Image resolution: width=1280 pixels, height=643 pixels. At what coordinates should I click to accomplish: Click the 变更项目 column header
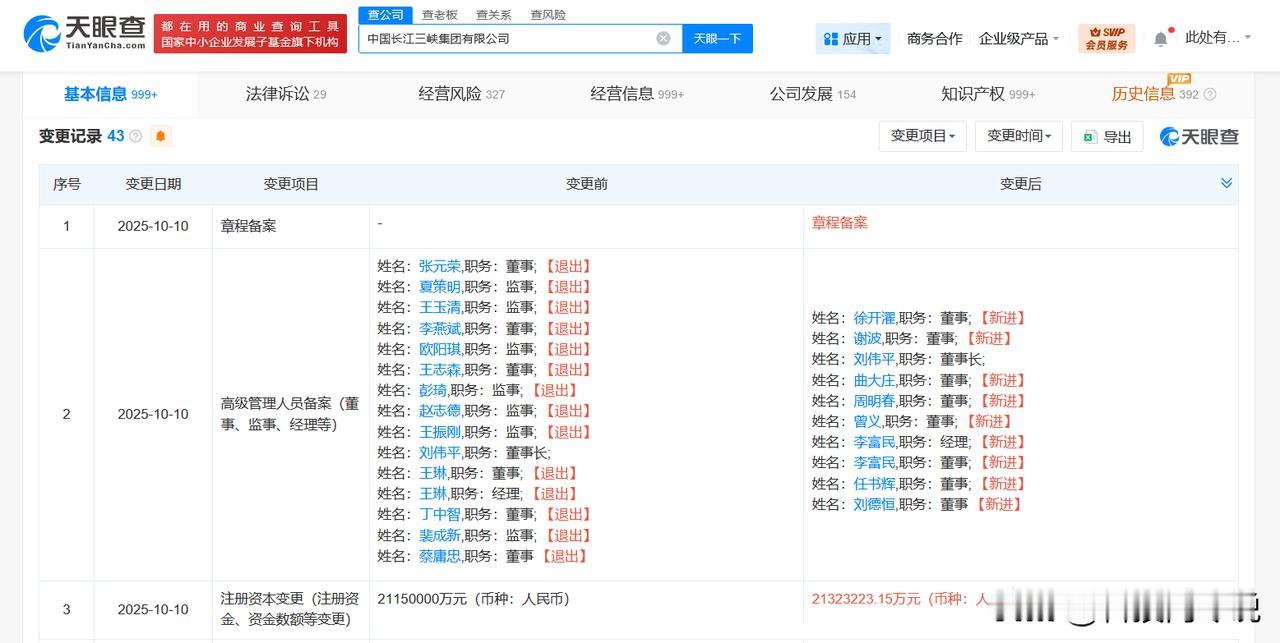[x=291, y=184]
